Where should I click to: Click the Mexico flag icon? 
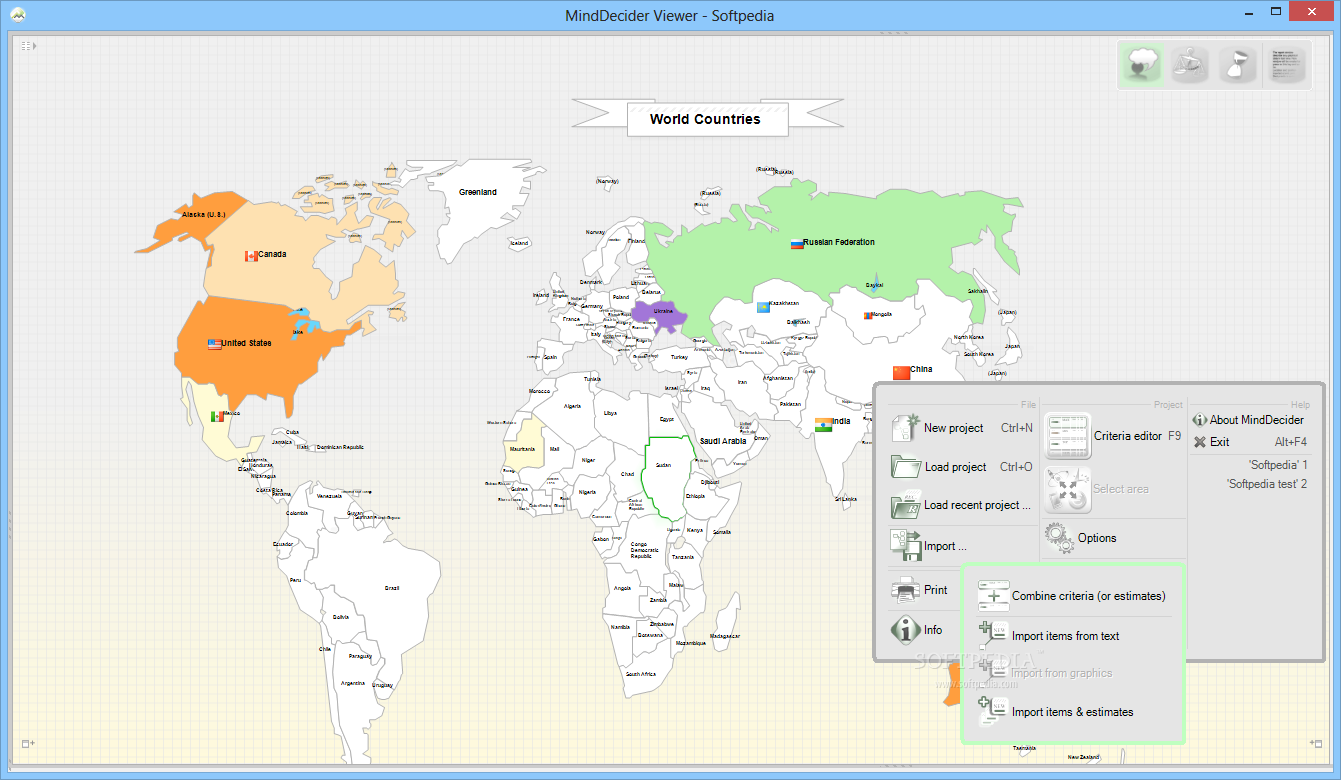click(x=217, y=416)
